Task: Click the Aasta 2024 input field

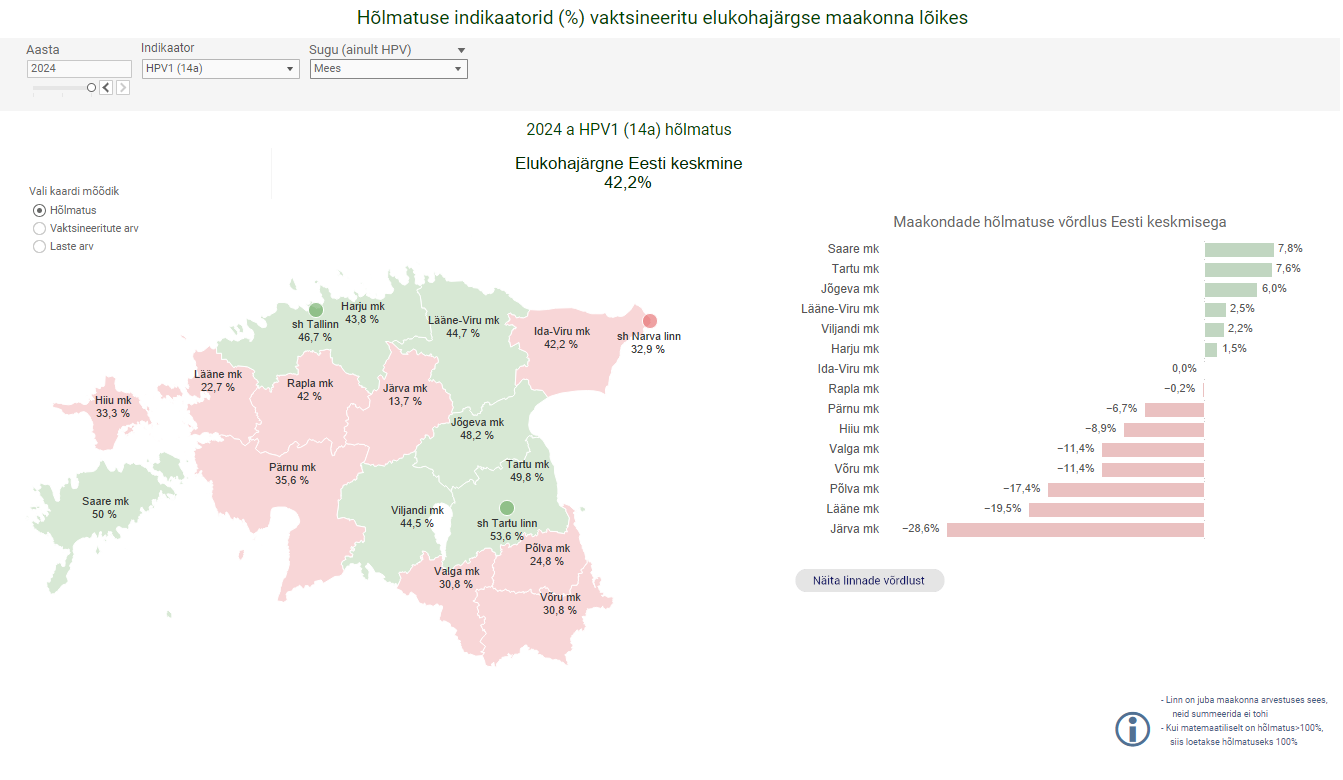Action: tap(79, 69)
